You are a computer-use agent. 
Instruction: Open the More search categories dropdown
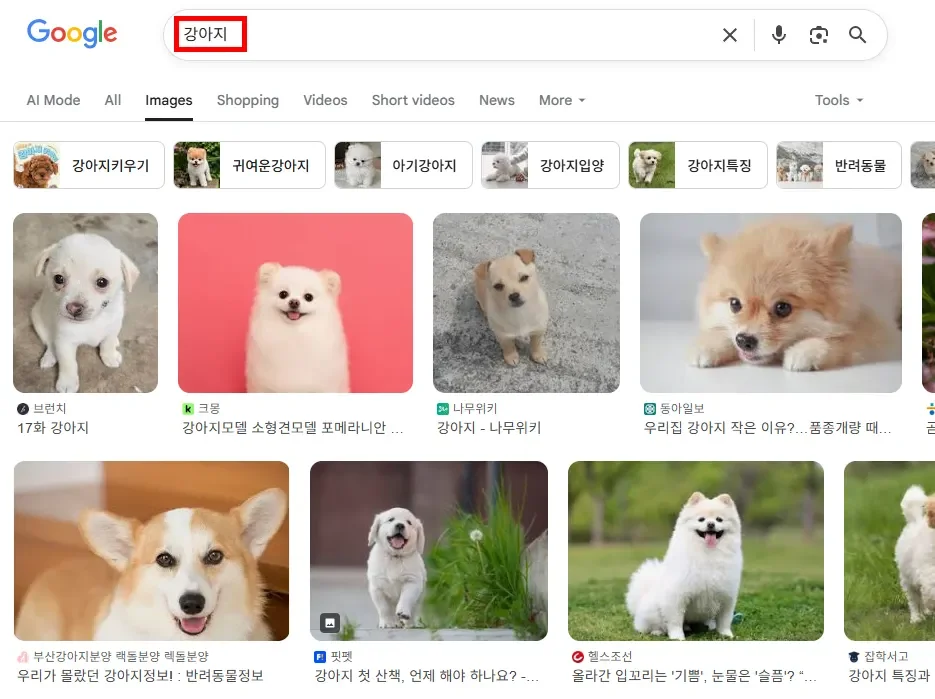click(561, 100)
